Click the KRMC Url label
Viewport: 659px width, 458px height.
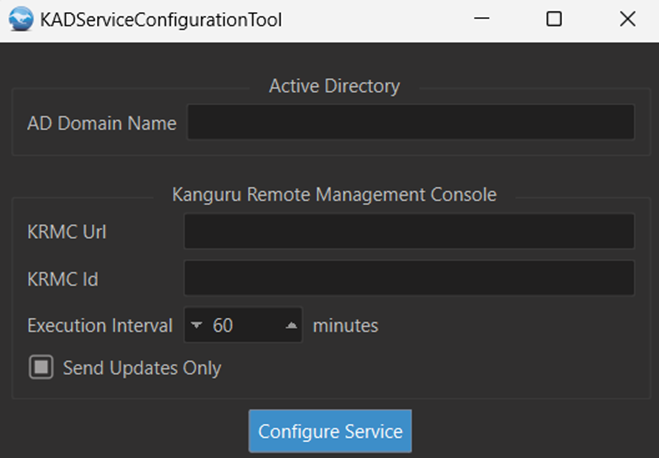67,232
